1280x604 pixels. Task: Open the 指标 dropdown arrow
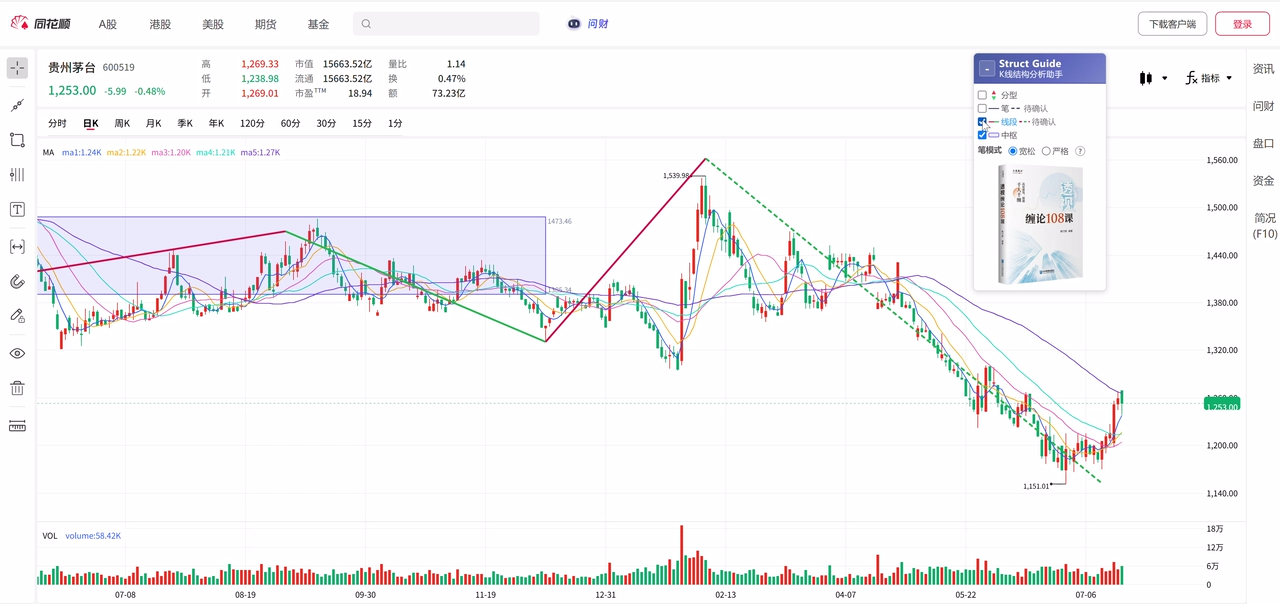click(1229, 78)
